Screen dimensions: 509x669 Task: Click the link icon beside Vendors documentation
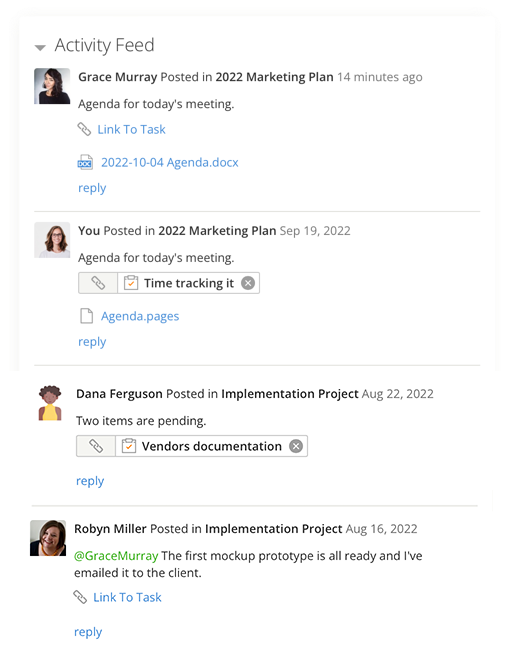pyautogui.click(x=96, y=446)
